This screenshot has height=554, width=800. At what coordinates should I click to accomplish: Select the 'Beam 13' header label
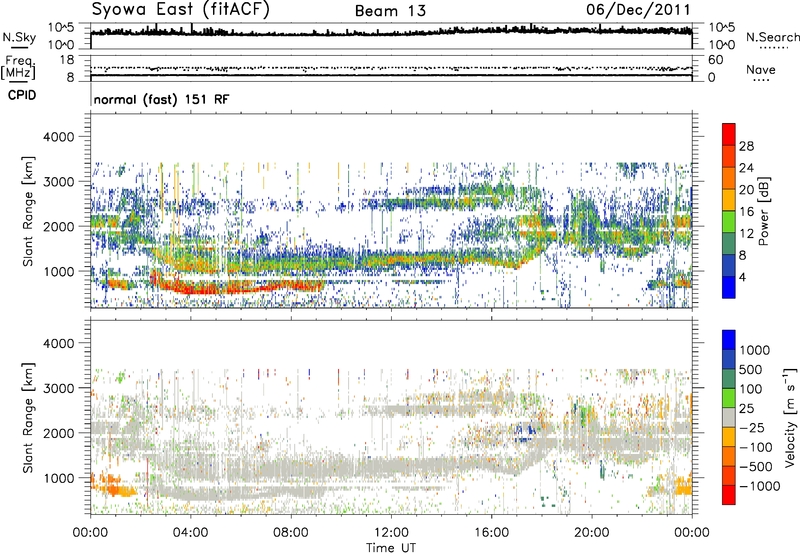[390, 11]
